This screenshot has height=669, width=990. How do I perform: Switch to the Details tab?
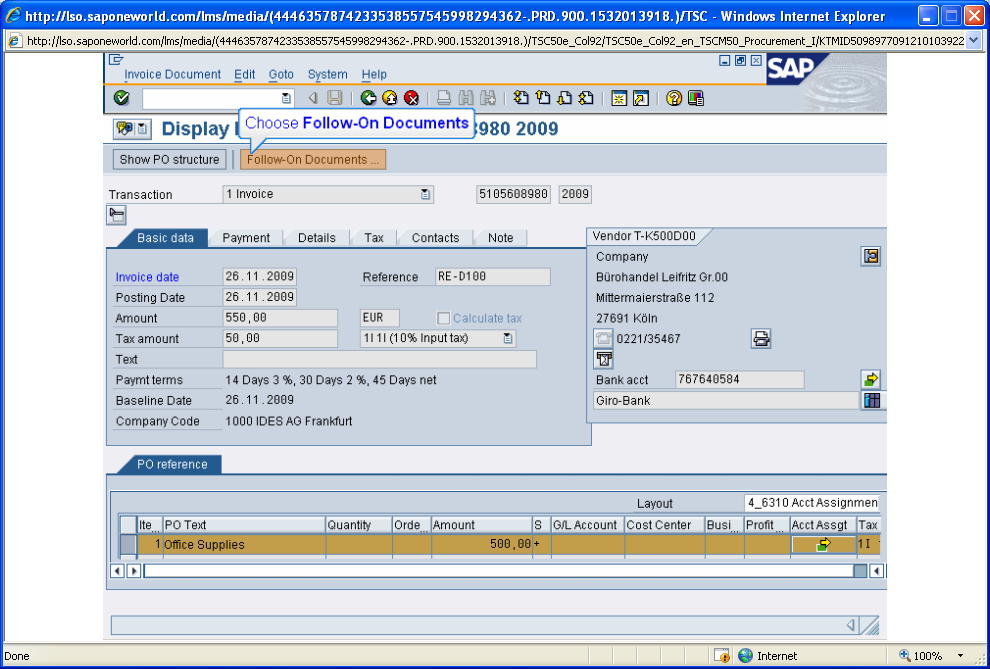click(x=316, y=237)
